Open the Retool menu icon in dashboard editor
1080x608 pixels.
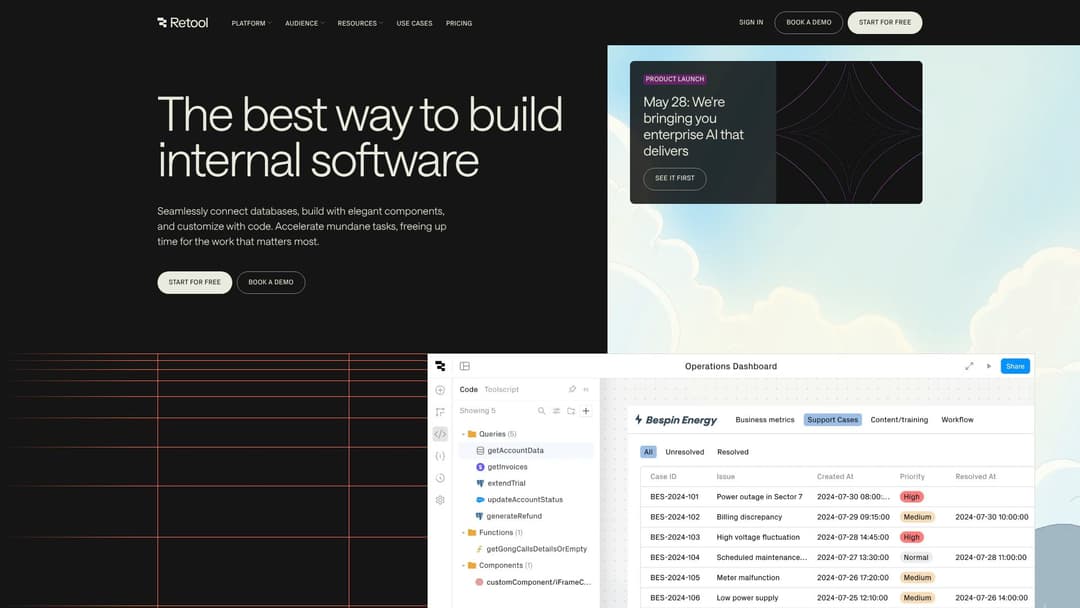pyautogui.click(x=440, y=366)
